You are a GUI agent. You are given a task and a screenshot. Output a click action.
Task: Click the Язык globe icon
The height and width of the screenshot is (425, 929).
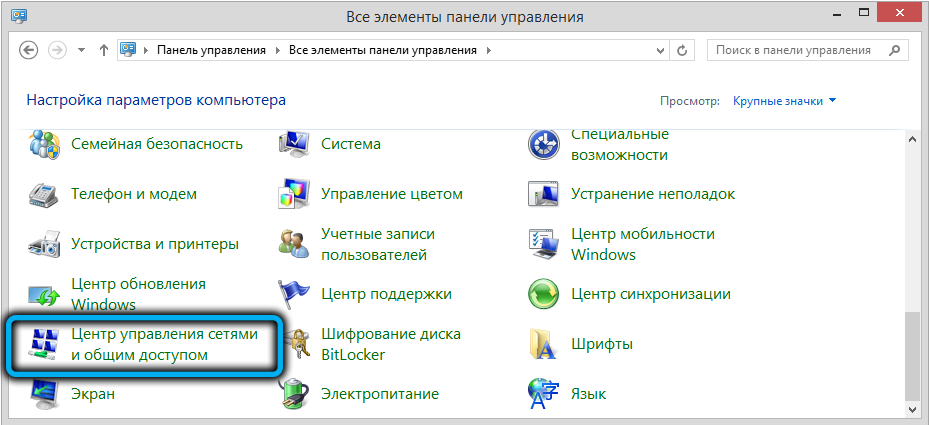544,394
